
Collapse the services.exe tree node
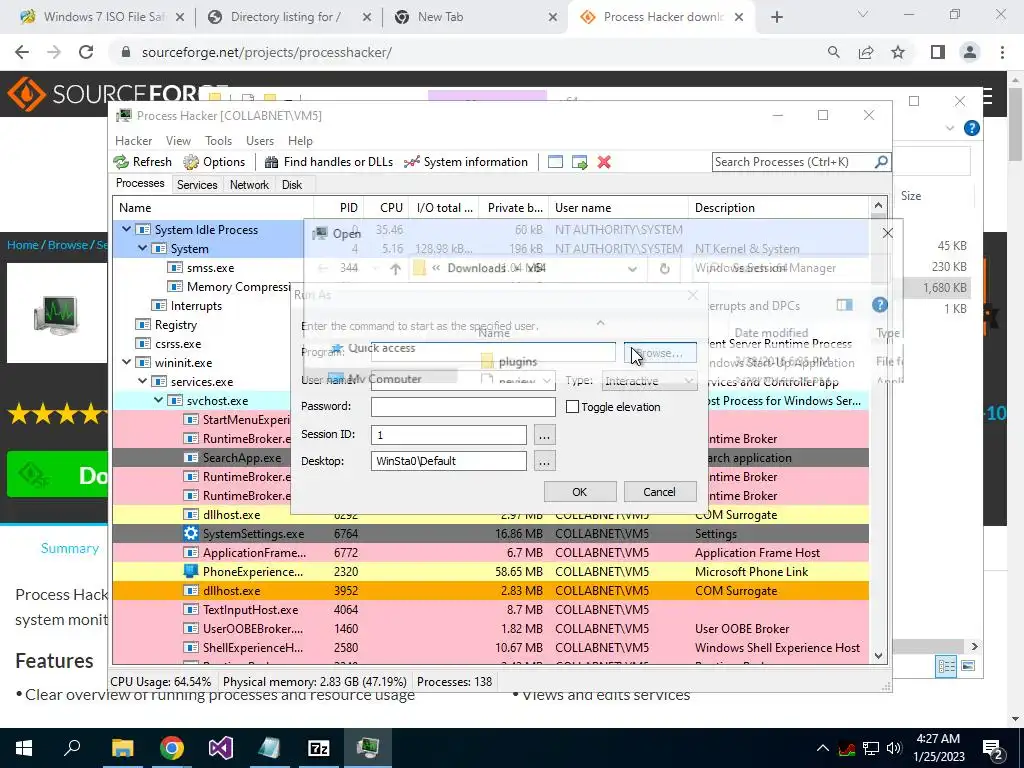point(142,381)
